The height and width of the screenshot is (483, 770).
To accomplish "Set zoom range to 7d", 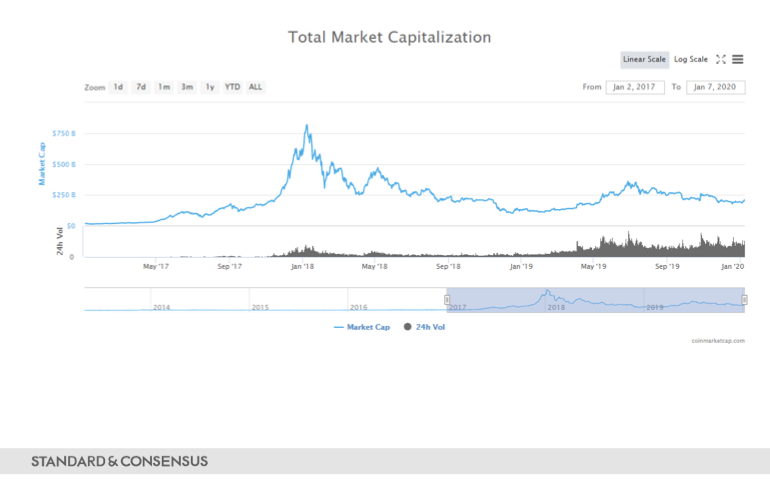I will (x=141, y=87).
